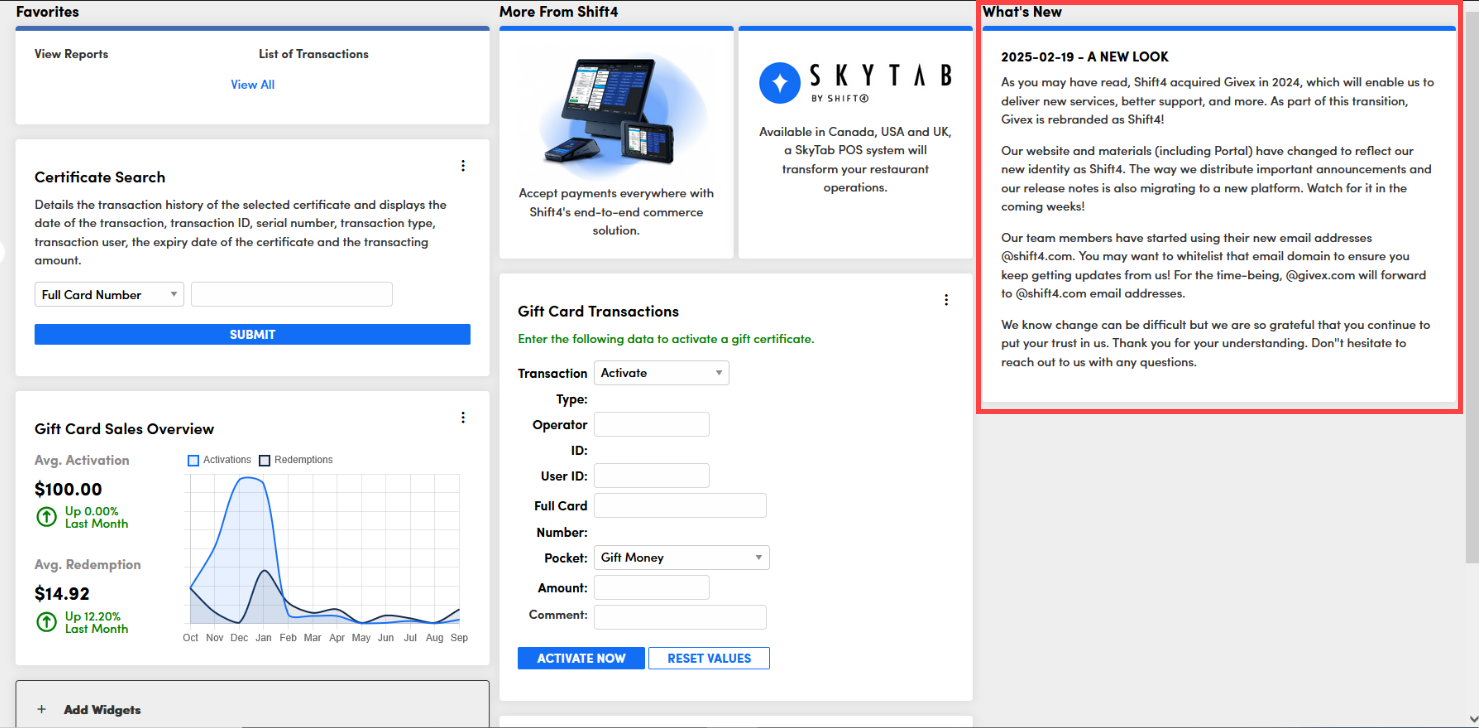Screen dimensions: 1479x728
Task: Toggle Activations series in chart legend
Action: [x=194, y=460]
